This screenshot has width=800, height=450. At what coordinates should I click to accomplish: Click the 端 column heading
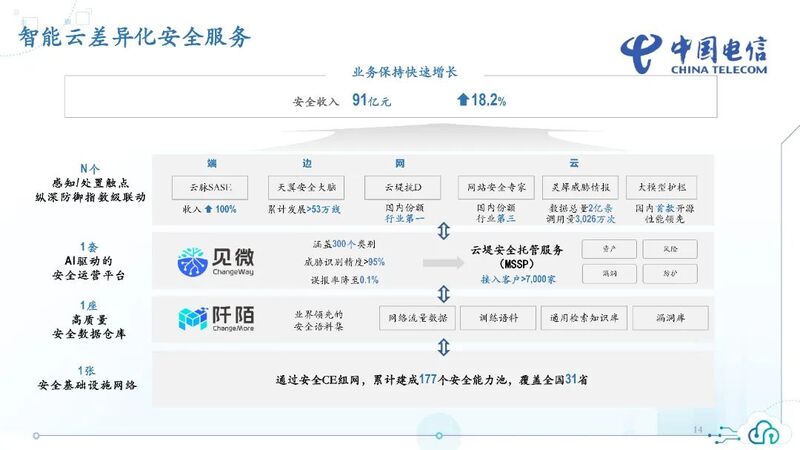(x=212, y=163)
